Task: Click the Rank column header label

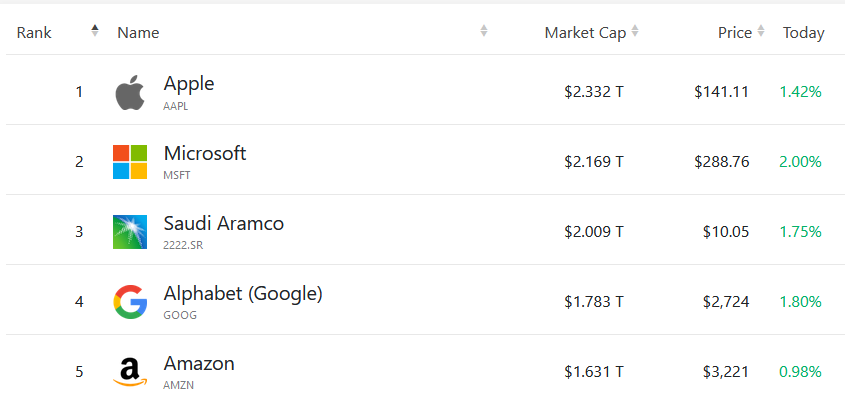Action: click(x=34, y=33)
